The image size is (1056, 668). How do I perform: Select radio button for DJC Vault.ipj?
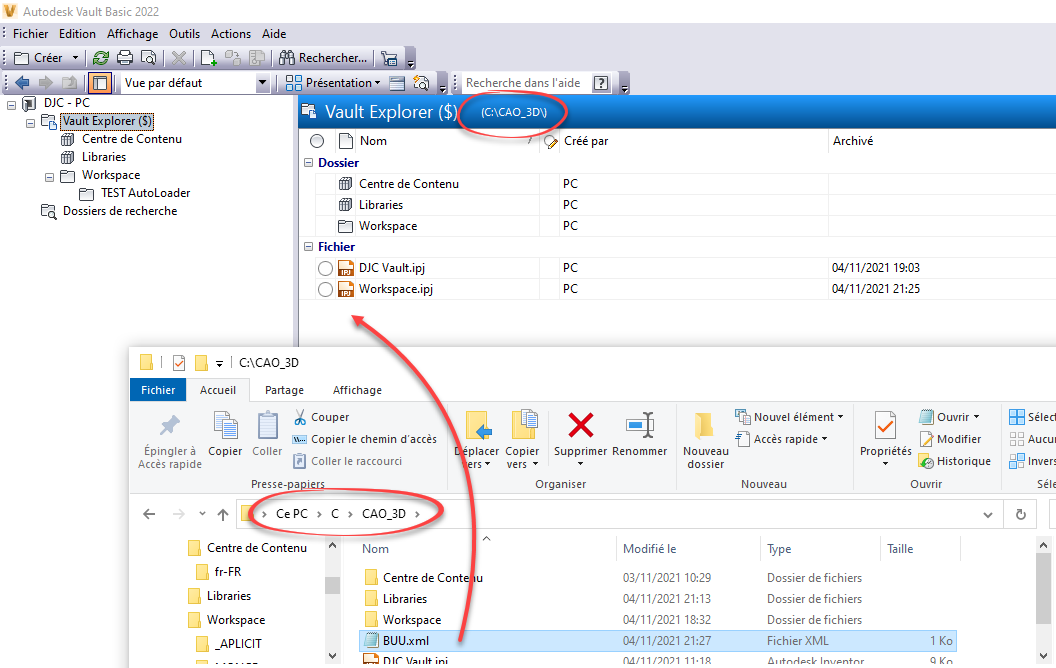point(324,268)
